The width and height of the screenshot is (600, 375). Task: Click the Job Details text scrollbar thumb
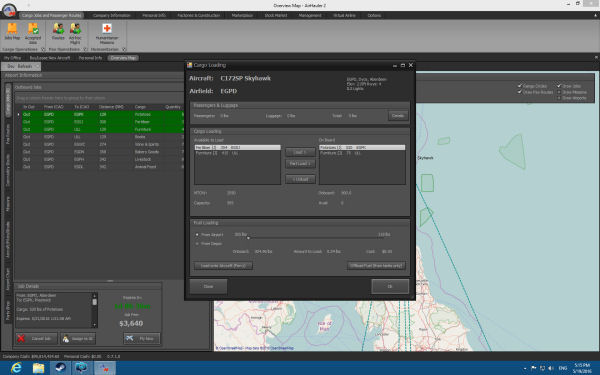point(95,302)
